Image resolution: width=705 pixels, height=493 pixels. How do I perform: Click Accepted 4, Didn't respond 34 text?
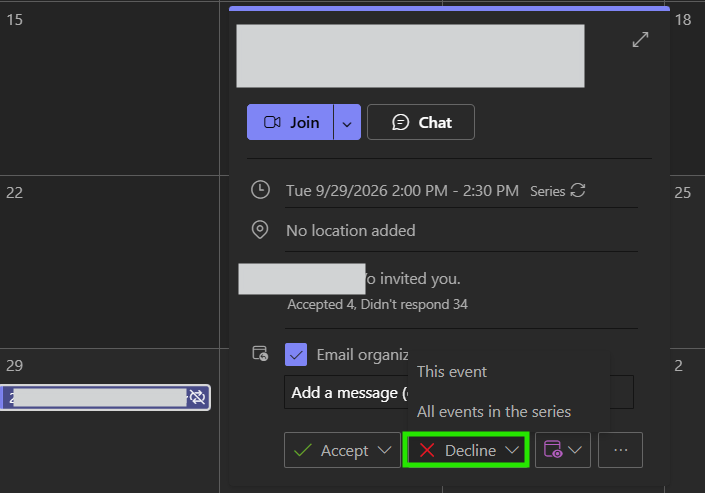[x=378, y=305]
